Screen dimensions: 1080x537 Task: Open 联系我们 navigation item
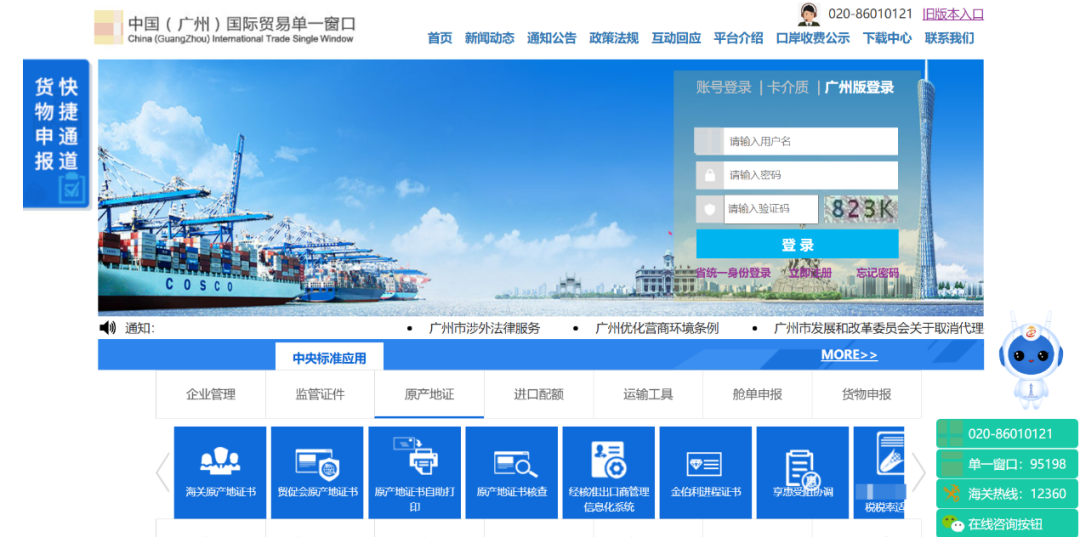[949, 39]
